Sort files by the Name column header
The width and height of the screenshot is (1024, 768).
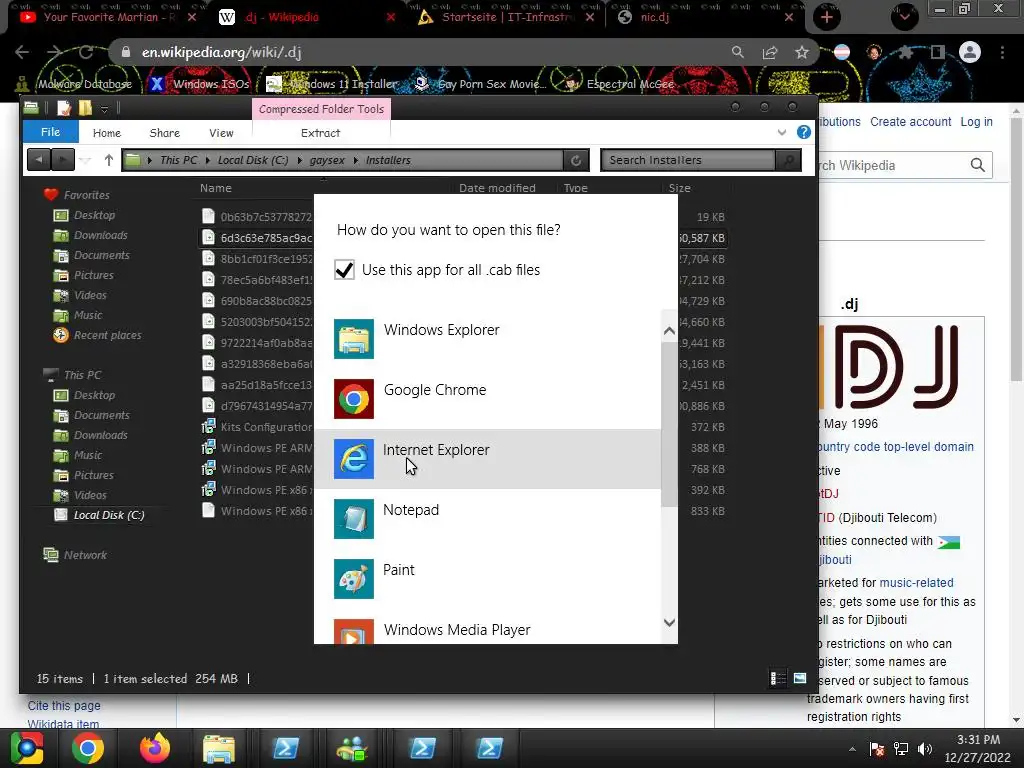point(216,188)
